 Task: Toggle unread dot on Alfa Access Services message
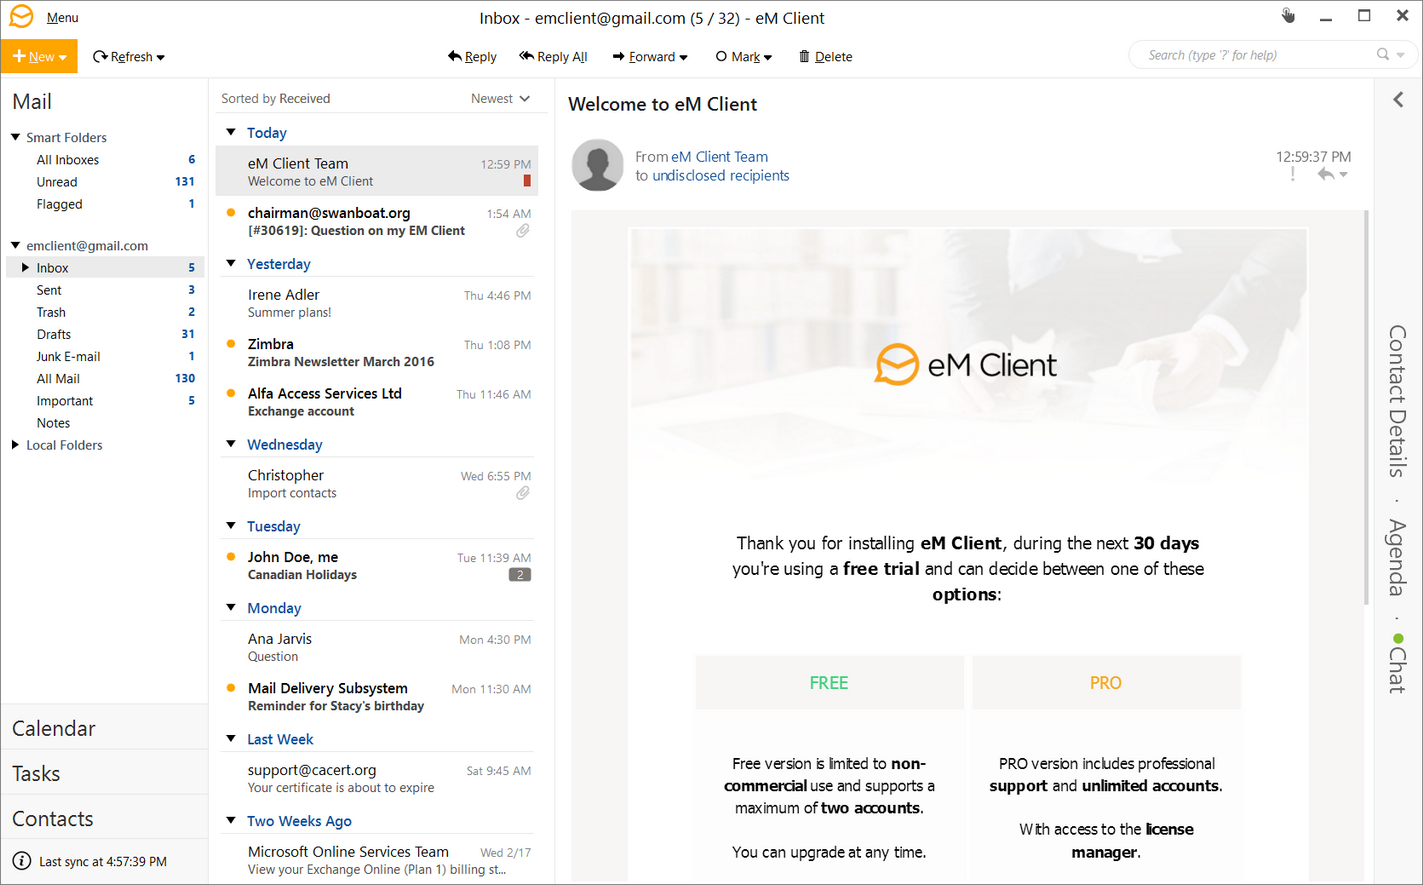(x=231, y=394)
